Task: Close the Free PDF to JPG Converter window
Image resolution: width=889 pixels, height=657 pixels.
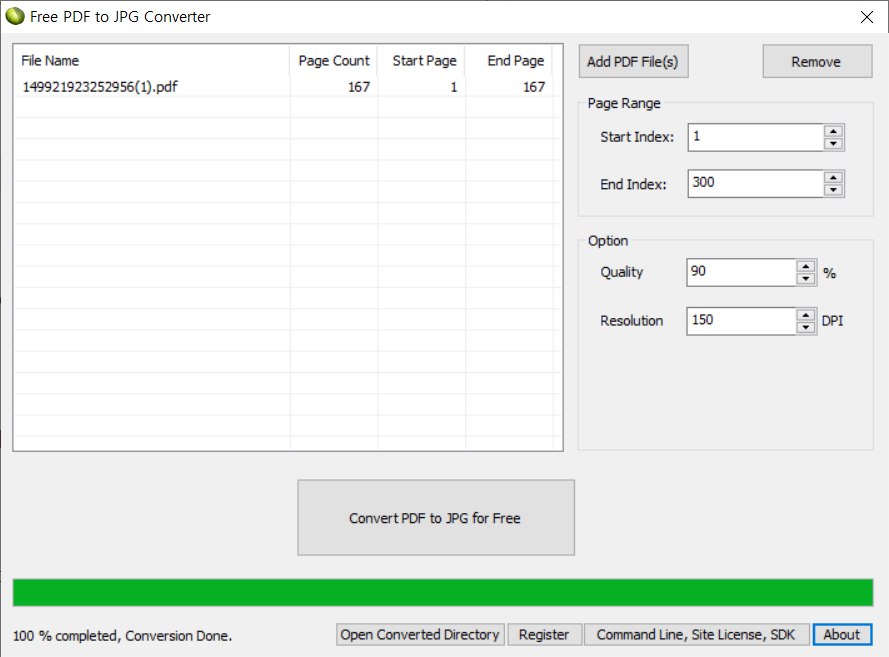Action: click(867, 17)
